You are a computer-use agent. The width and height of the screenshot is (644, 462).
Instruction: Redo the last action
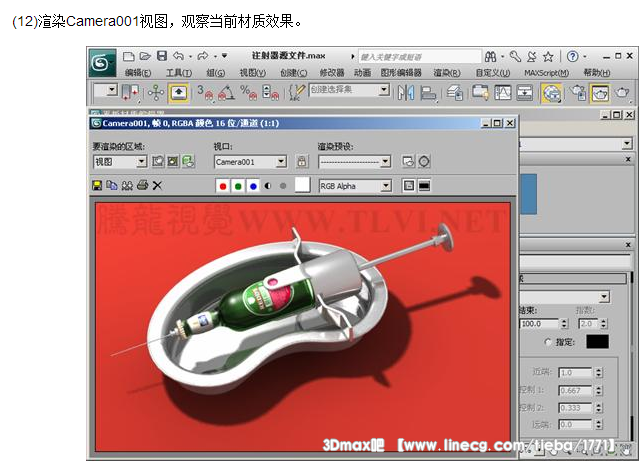pos(203,56)
